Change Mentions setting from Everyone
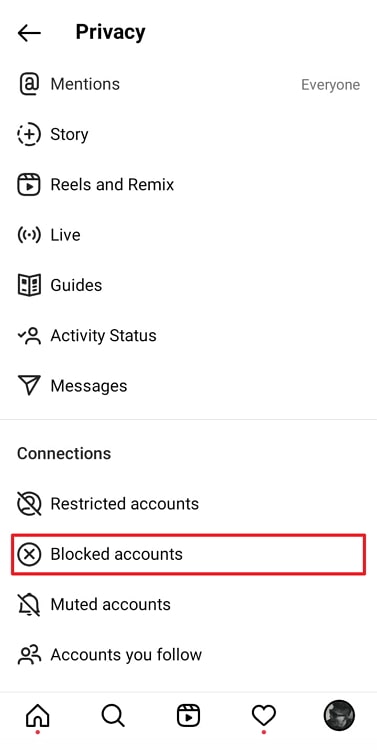Image resolution: width=377 pixels, height=750 pixels. [330, 85]
